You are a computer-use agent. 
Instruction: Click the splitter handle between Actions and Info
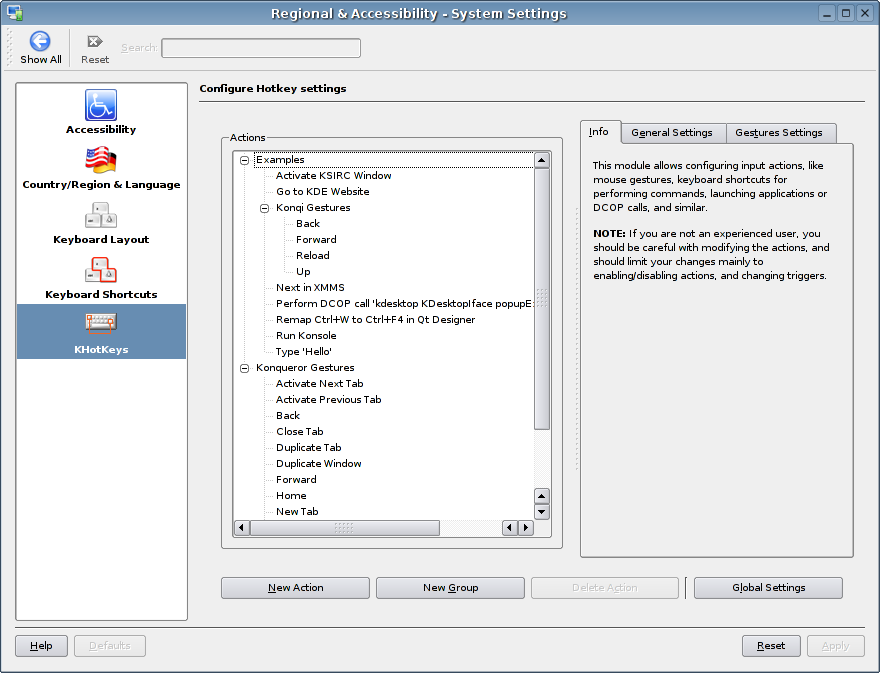[x=577, y=339]
